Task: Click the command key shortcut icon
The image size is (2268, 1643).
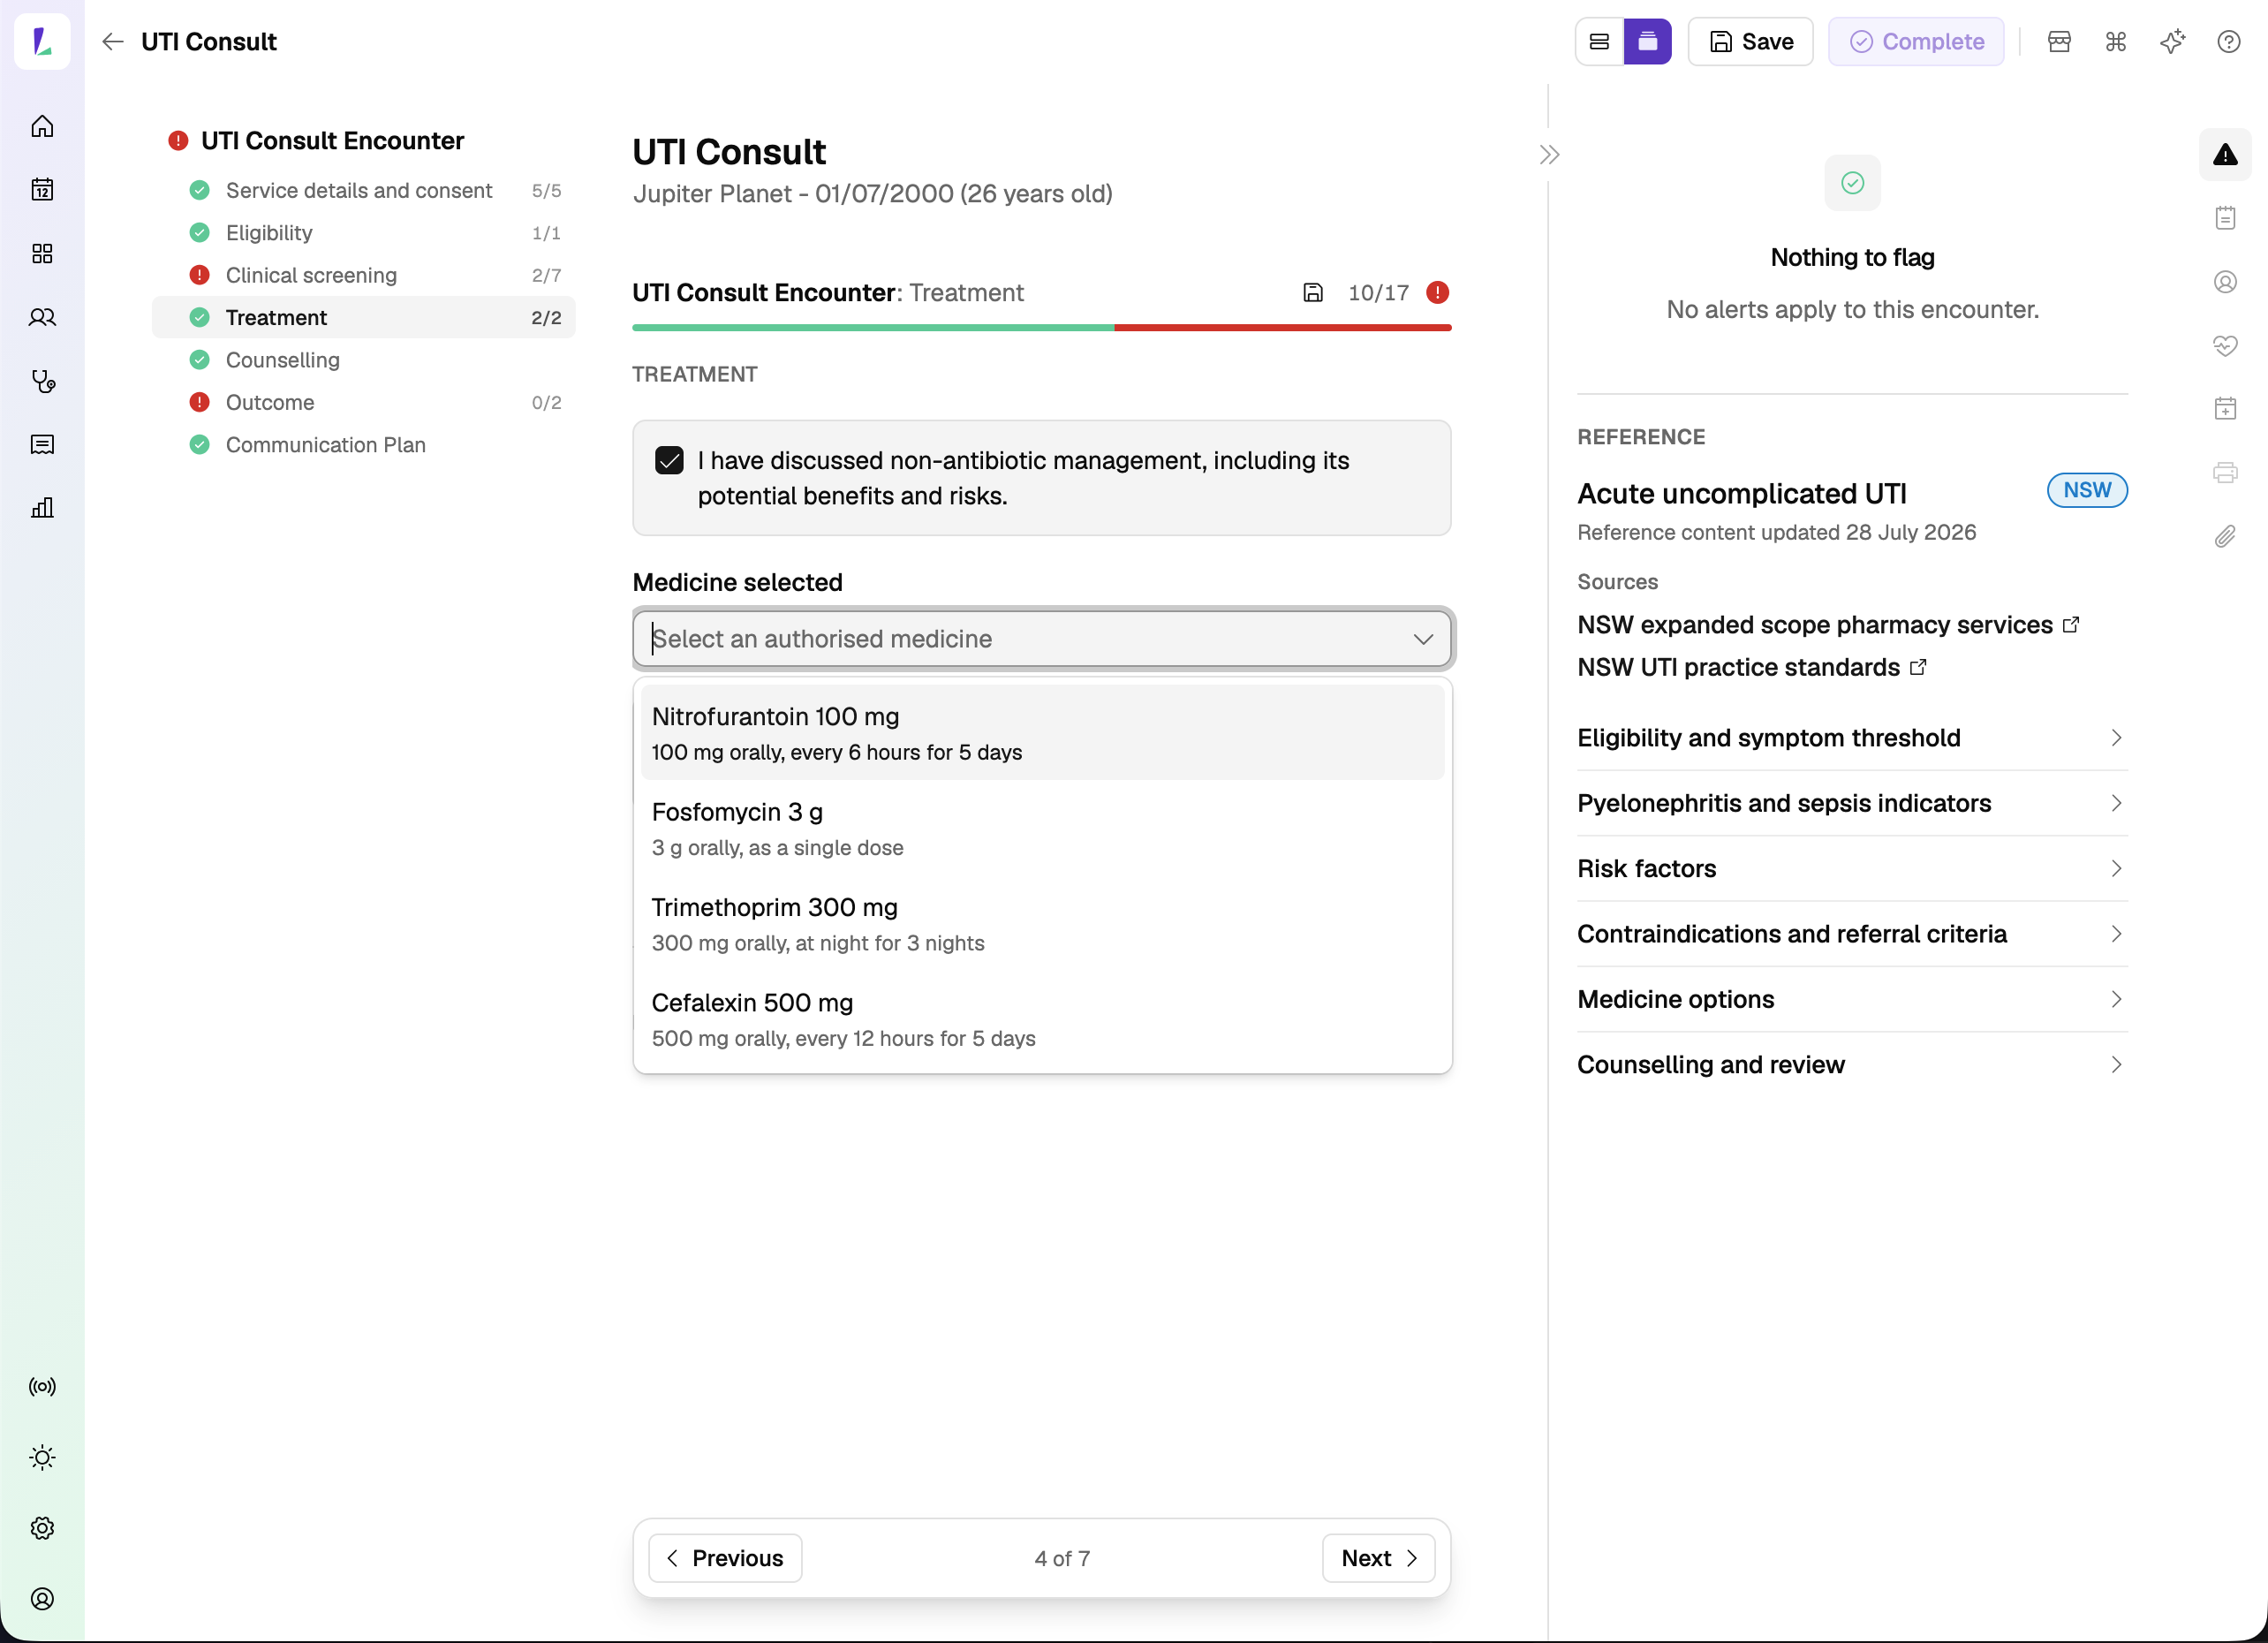Action: (x=2116, y=42)
